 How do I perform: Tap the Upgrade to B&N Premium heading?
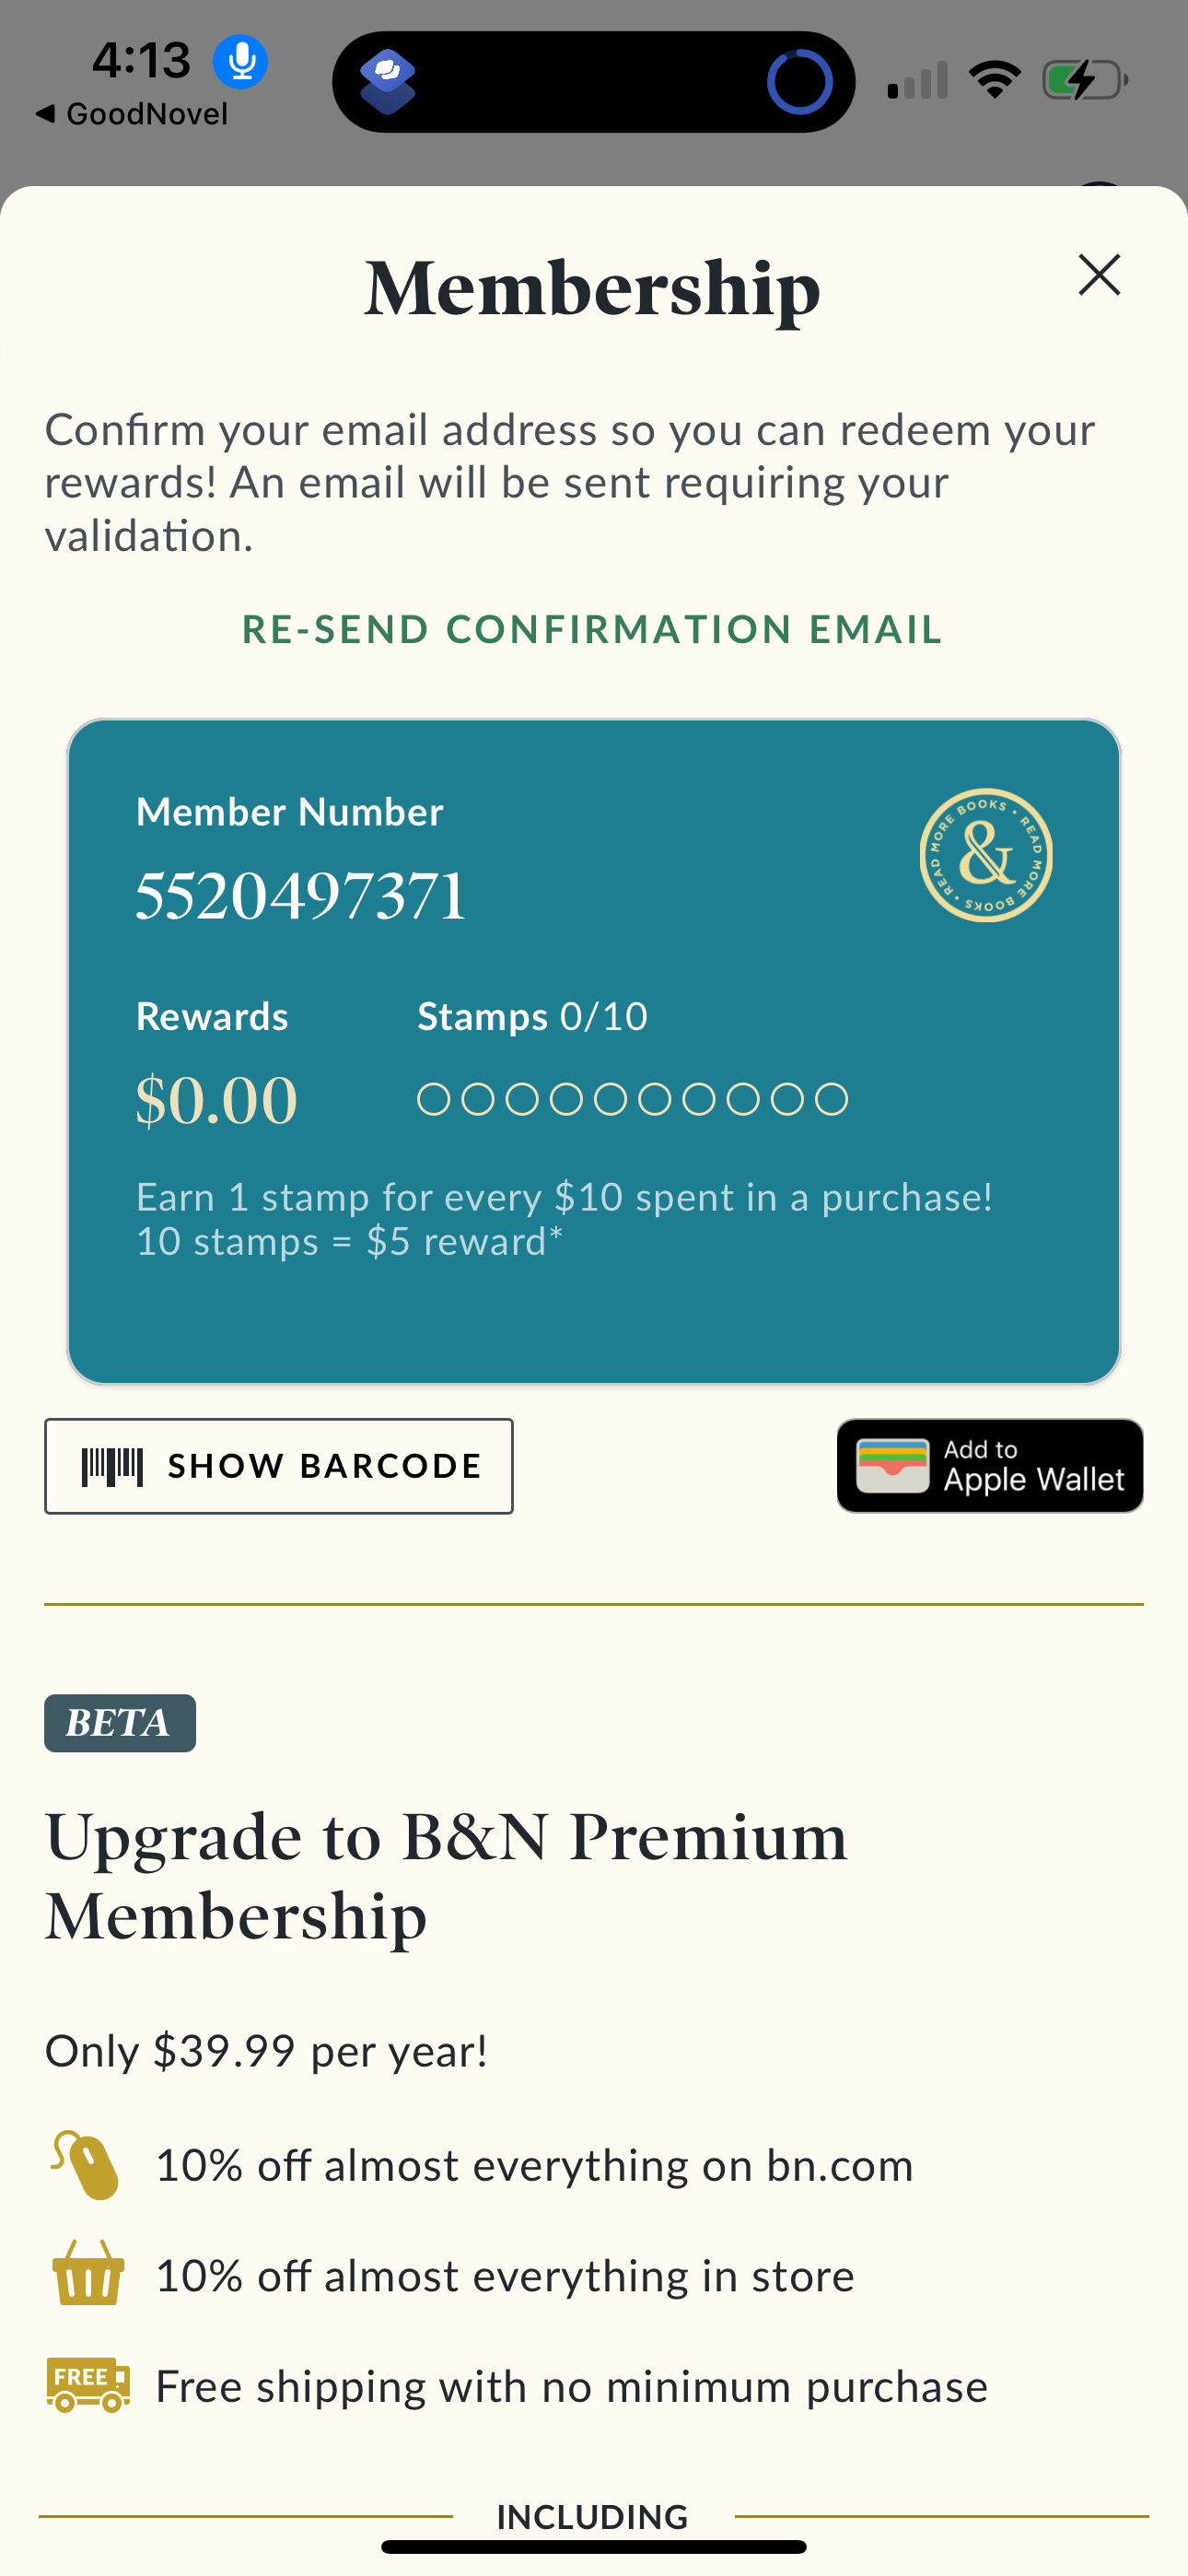coord(446,1875)
